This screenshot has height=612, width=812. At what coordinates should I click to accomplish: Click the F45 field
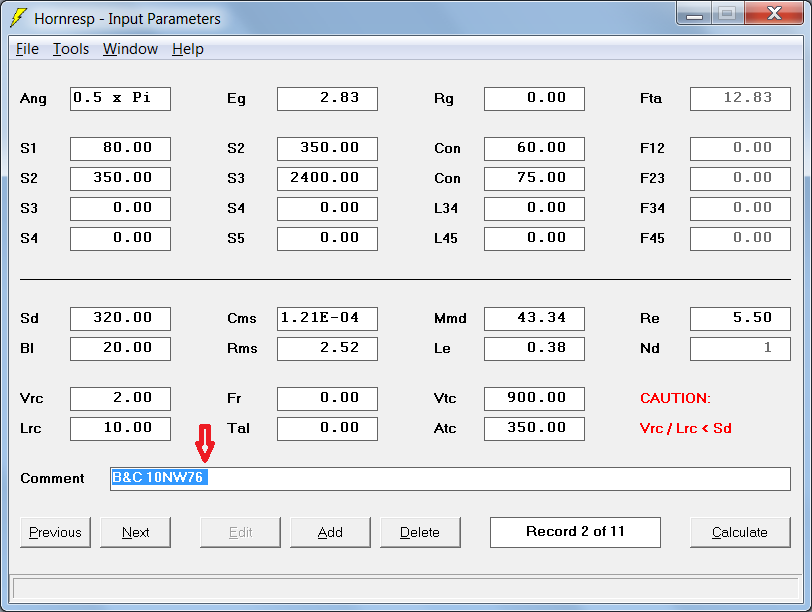click(x=741, y=239)
